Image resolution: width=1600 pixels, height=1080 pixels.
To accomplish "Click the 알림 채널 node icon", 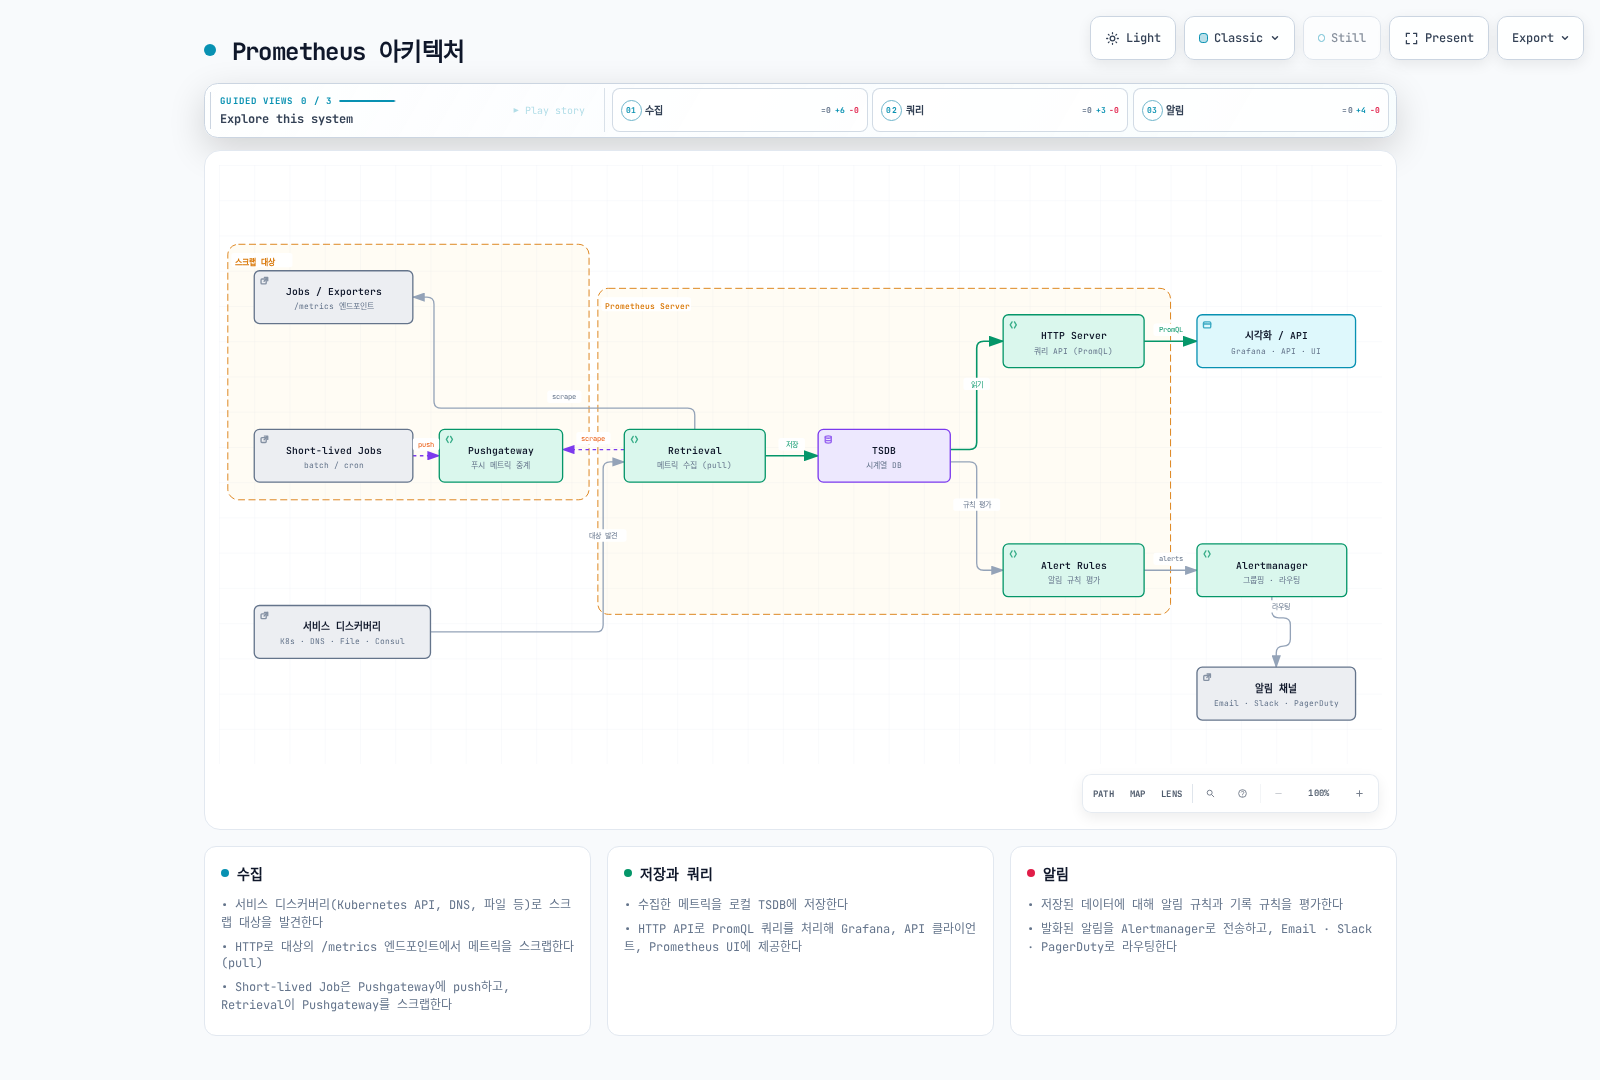I will pyautogui.click(x=1207, y=677).
